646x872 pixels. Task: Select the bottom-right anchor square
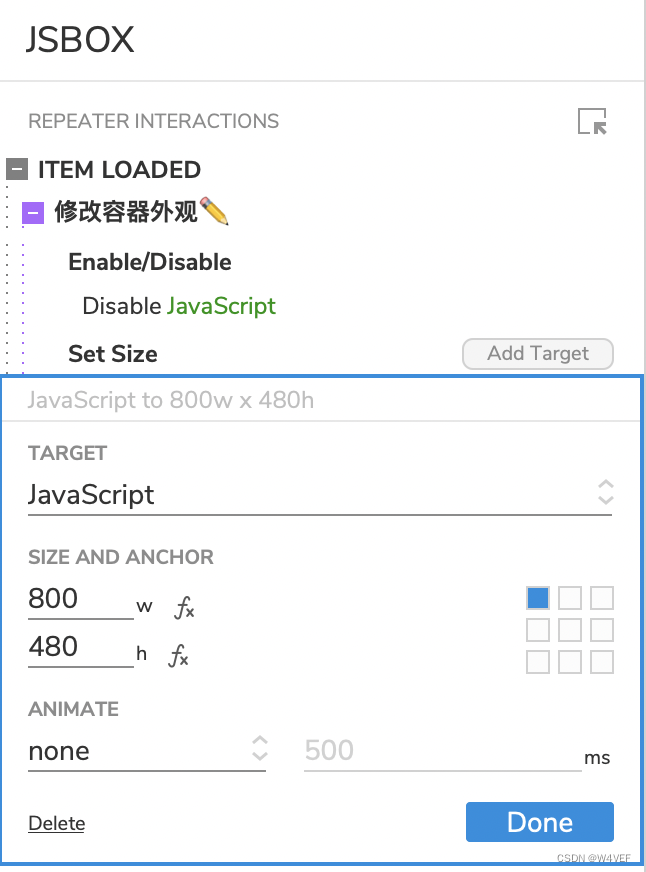click(602, 662)
